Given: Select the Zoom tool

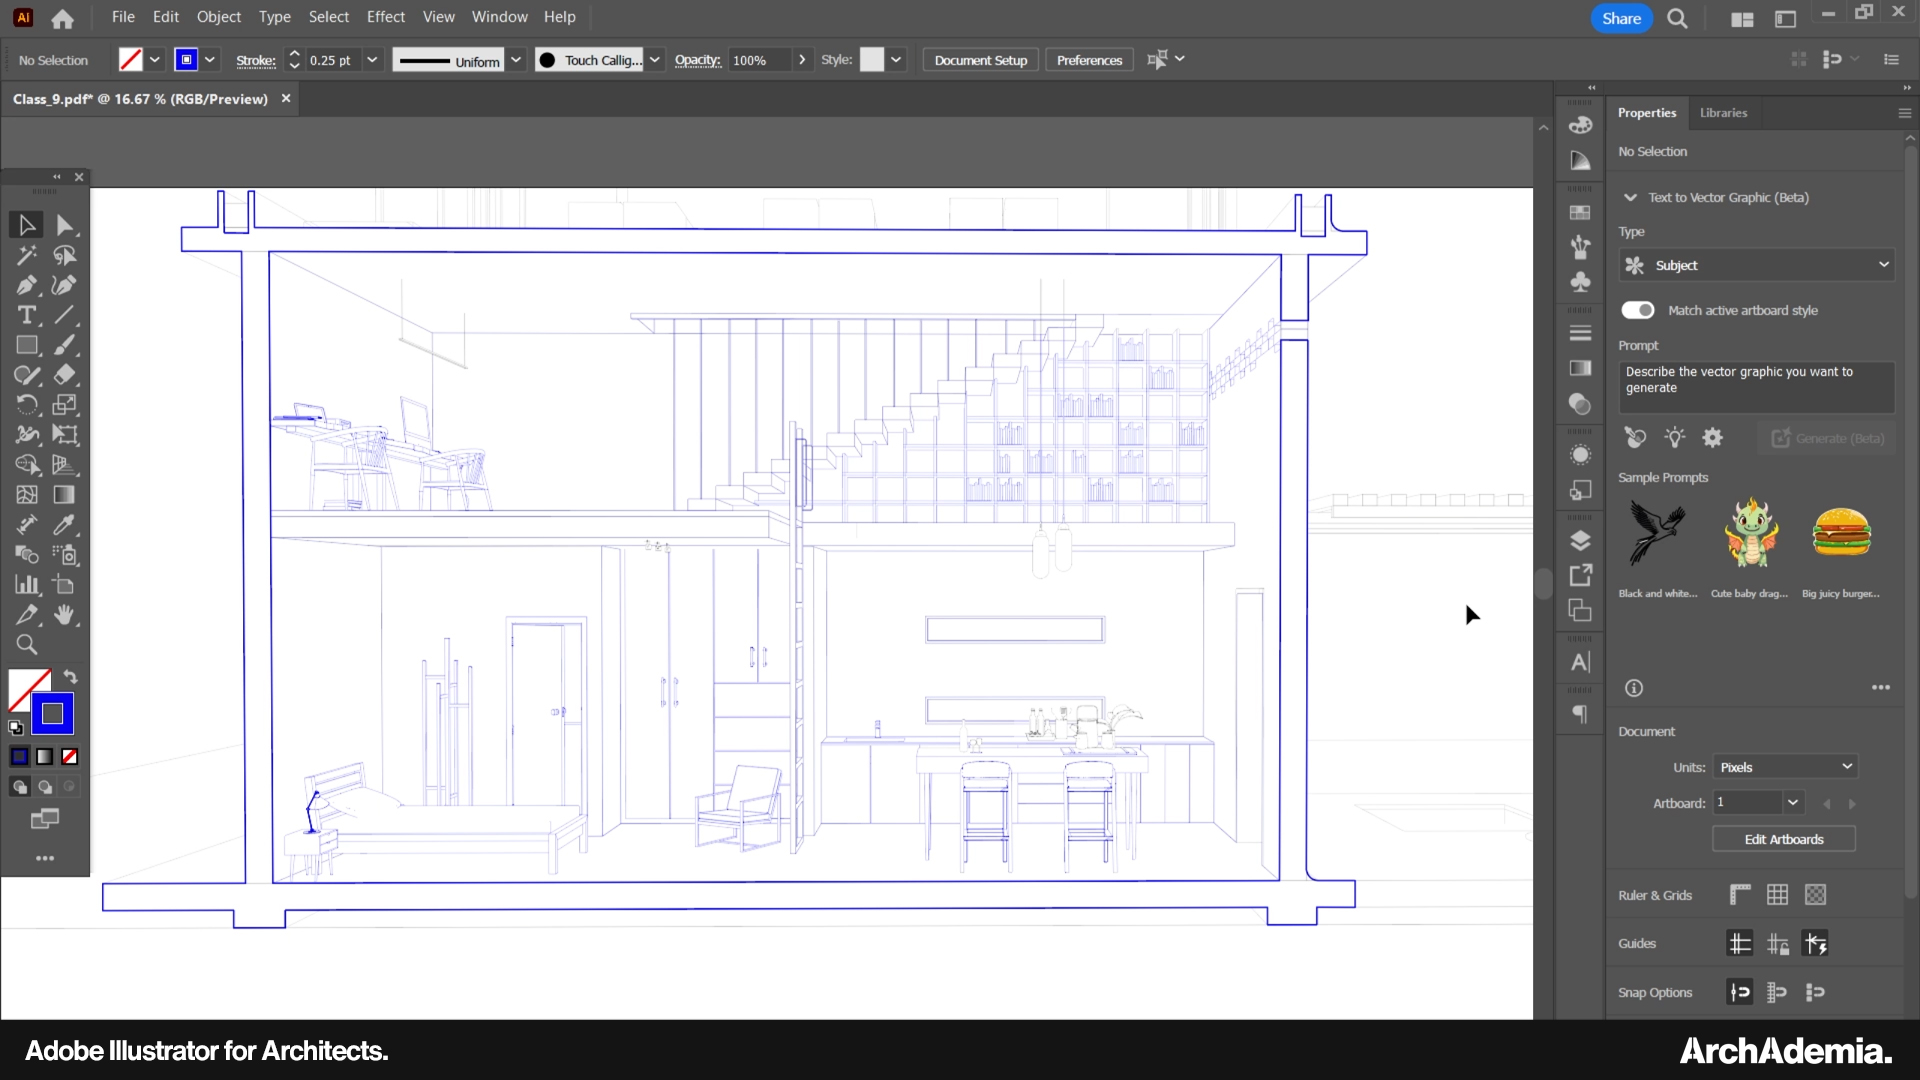Looking at the screenshot, I should pos(27,645).
